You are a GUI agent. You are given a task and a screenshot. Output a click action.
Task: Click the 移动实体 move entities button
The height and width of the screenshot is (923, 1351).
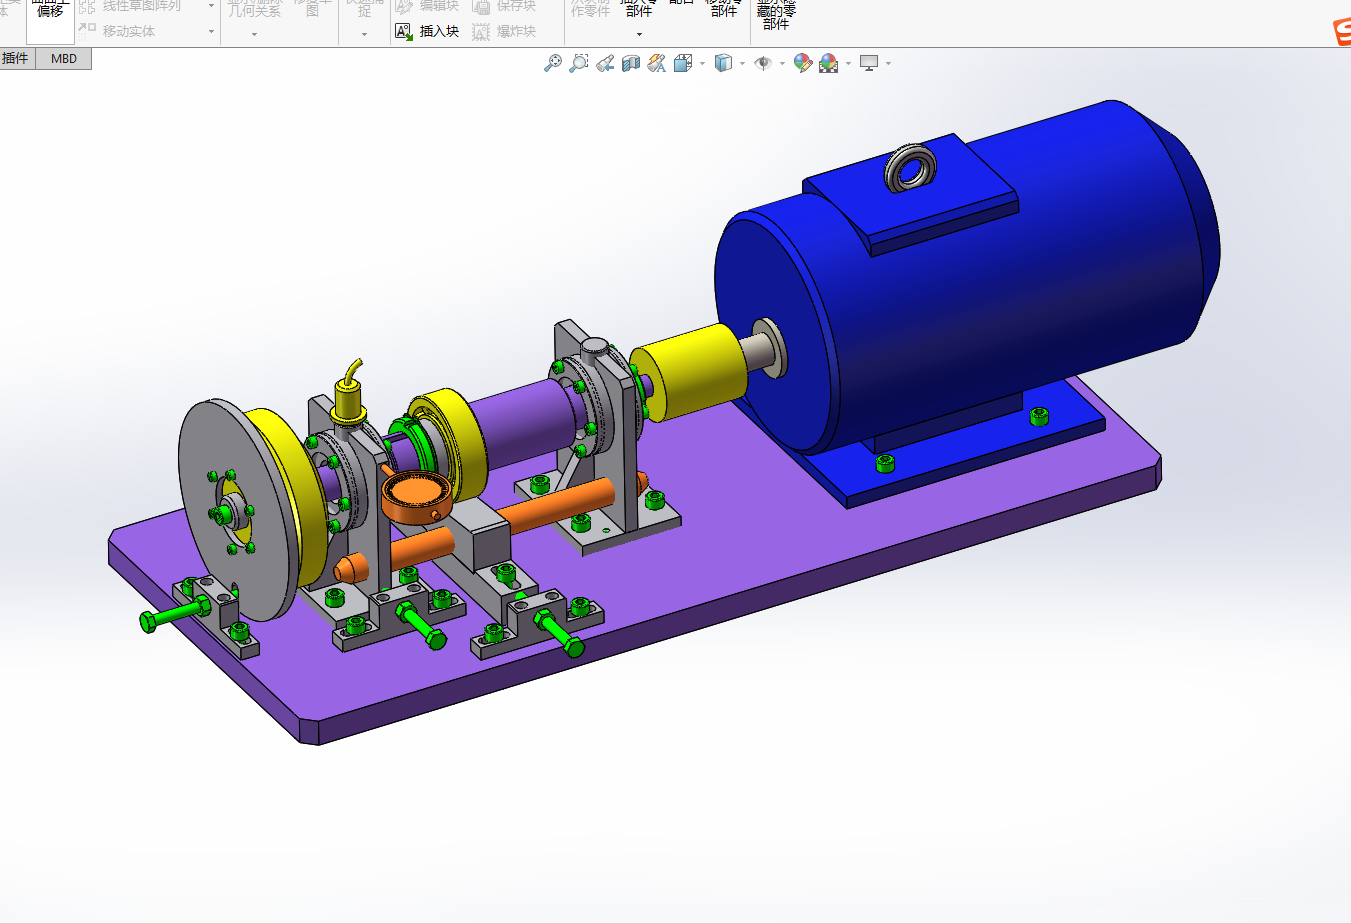(118, 31)
